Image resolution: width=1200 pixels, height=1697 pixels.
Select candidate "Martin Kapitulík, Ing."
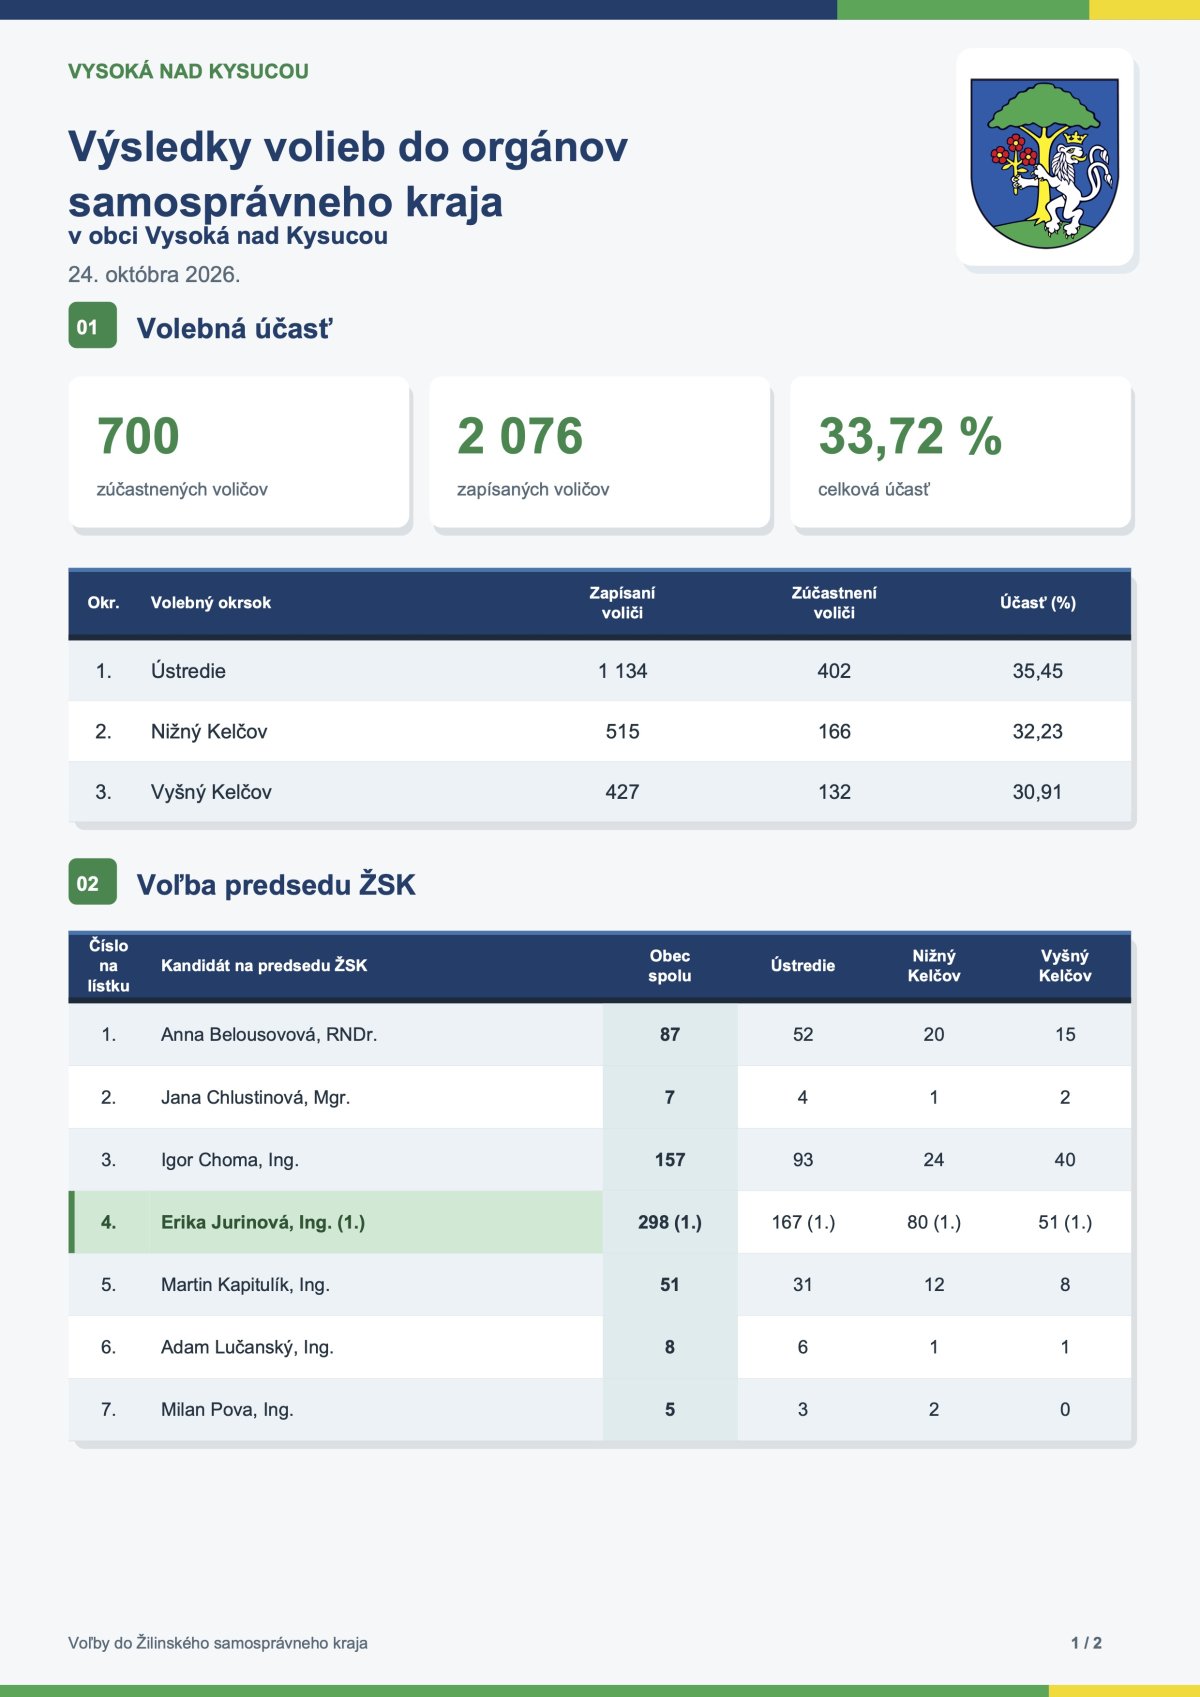[245, 1285]
